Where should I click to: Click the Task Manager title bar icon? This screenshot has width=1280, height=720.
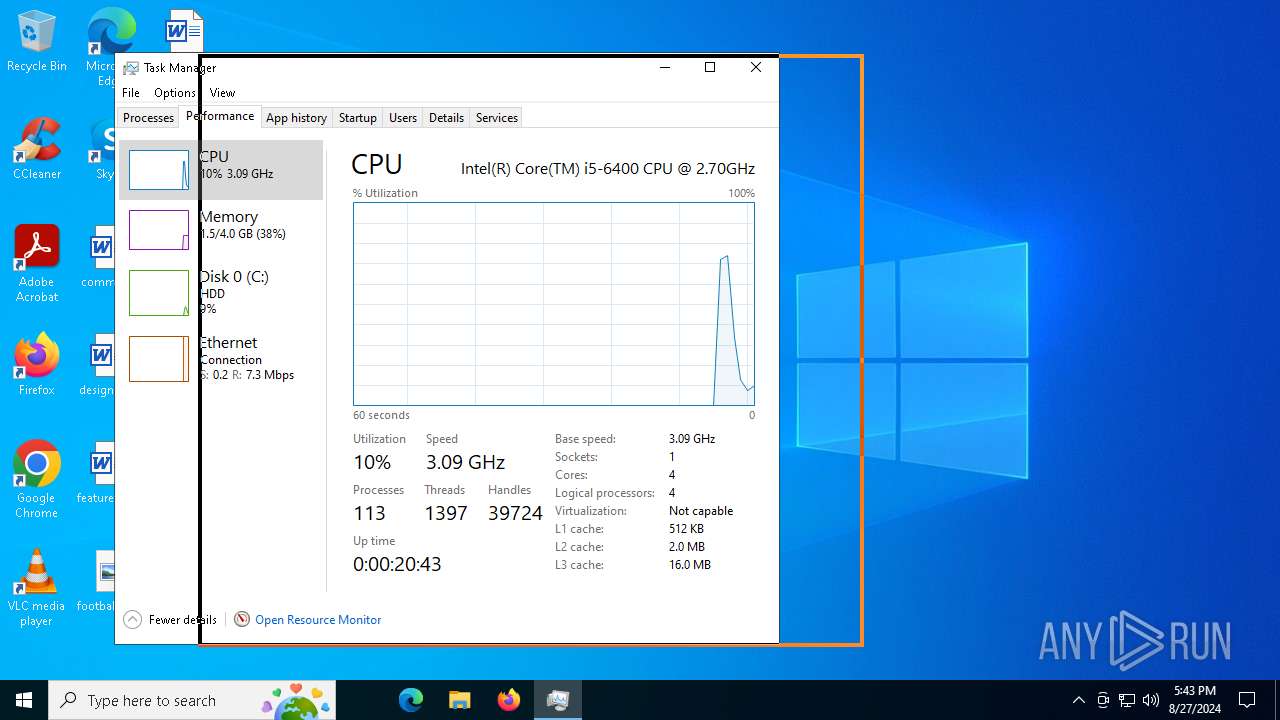pos(131,68)
